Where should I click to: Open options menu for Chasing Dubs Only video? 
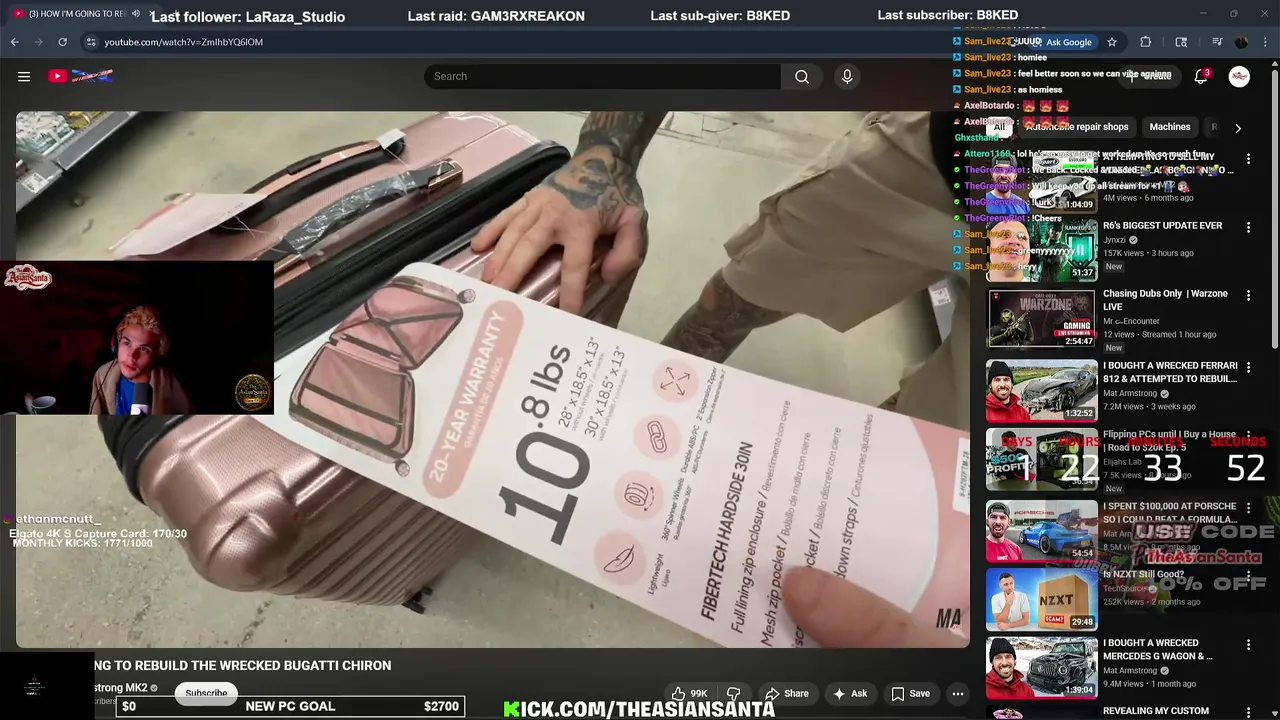(x=1248, y=296)
